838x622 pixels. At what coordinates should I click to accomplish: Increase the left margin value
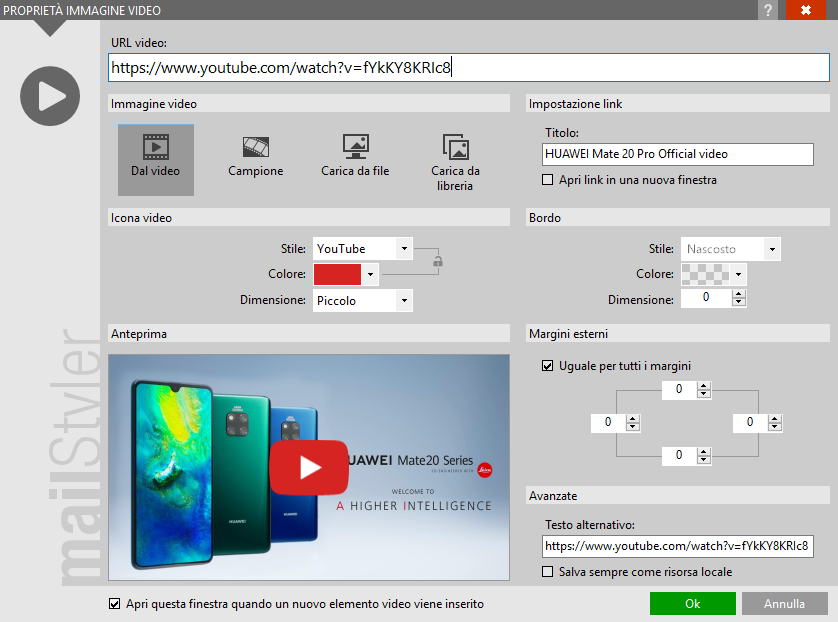[x=633, y=419]
